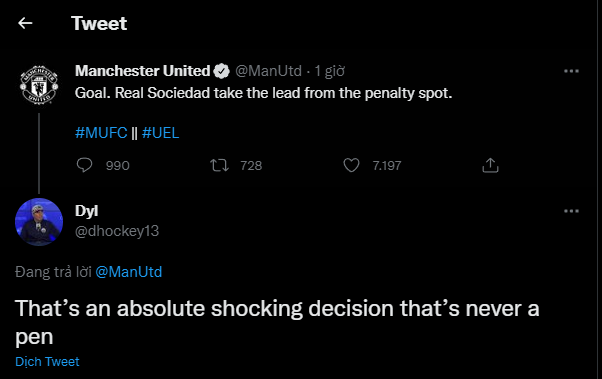Open more options on the Manchester United tweet
This screenshot has height=379, width=602.
point(571,71)
